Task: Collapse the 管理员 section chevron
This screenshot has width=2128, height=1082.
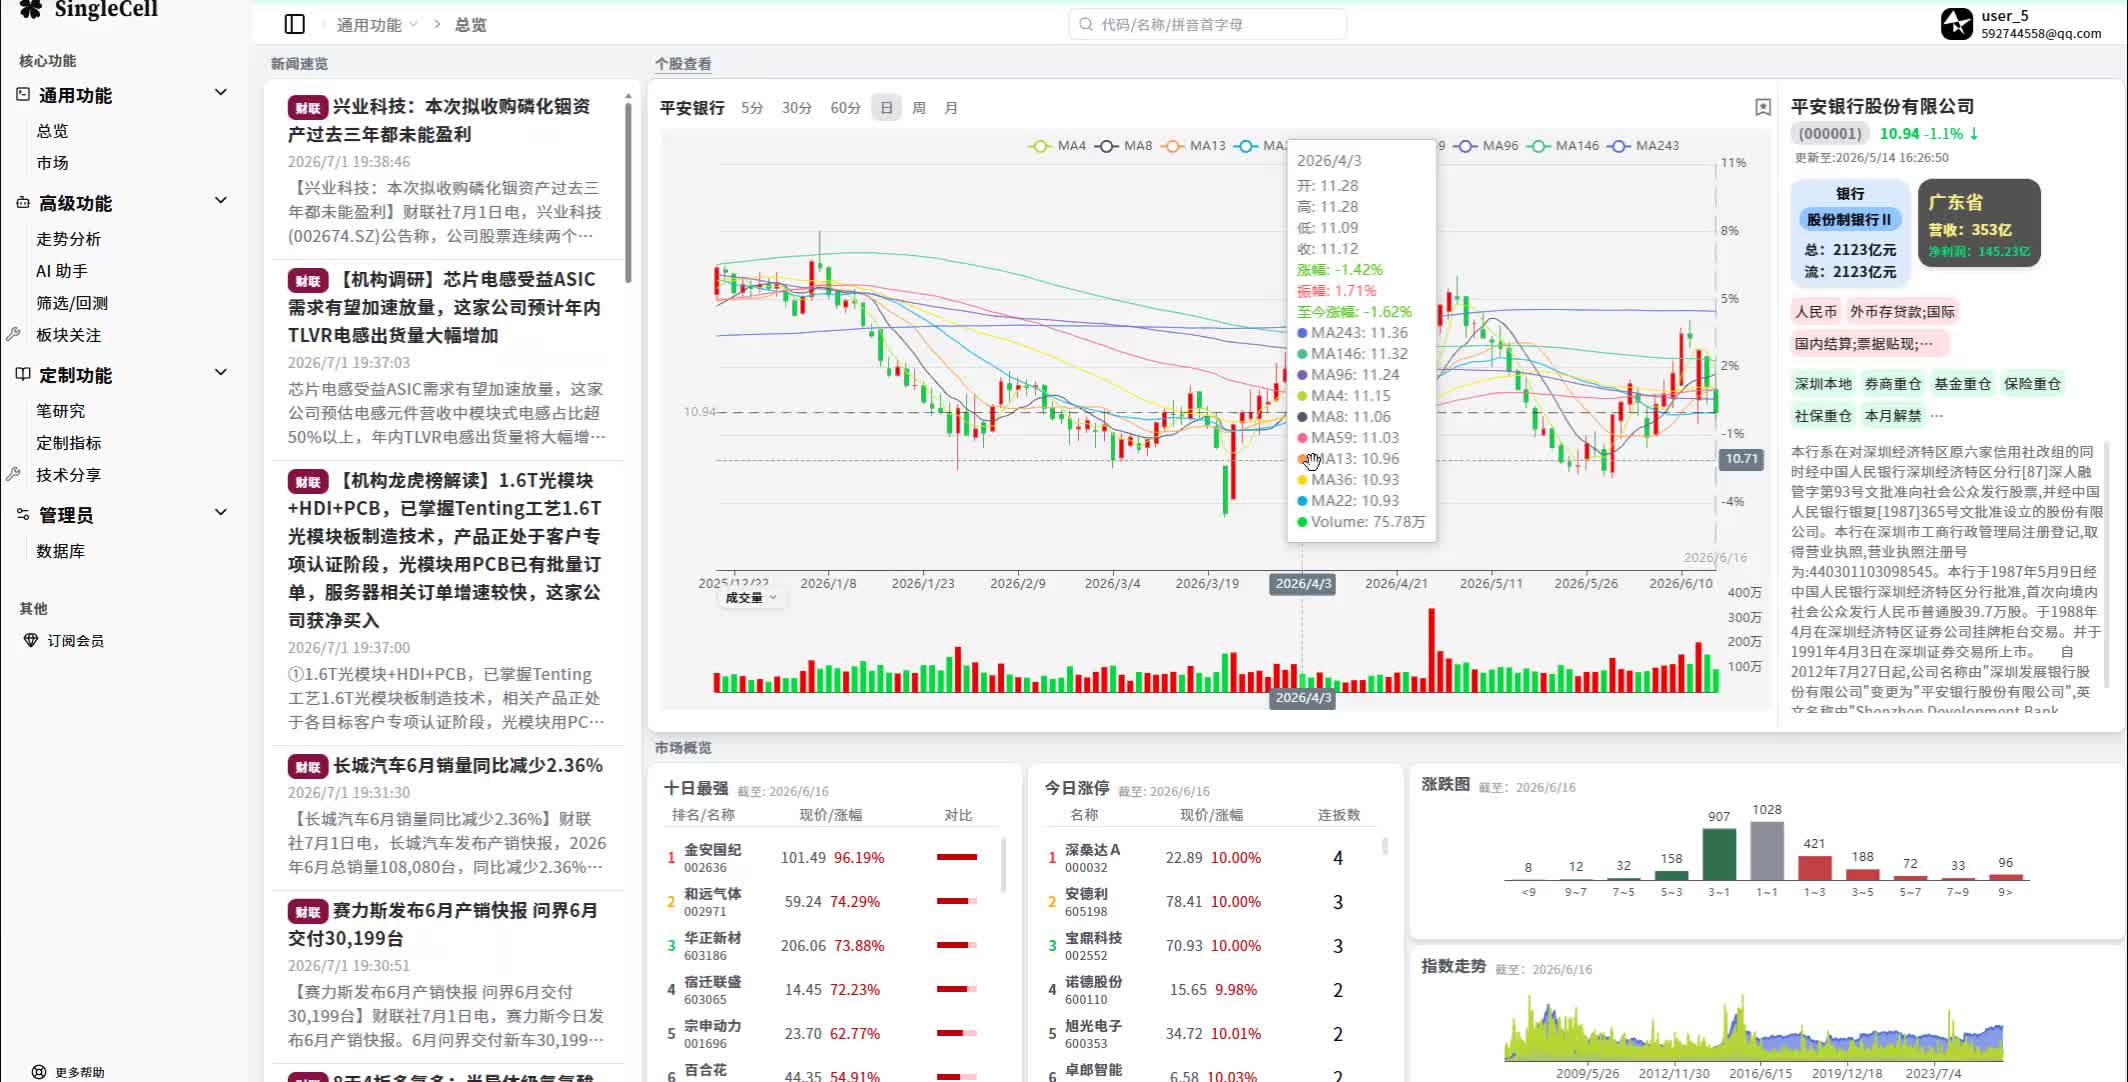Action: [221, 512]
